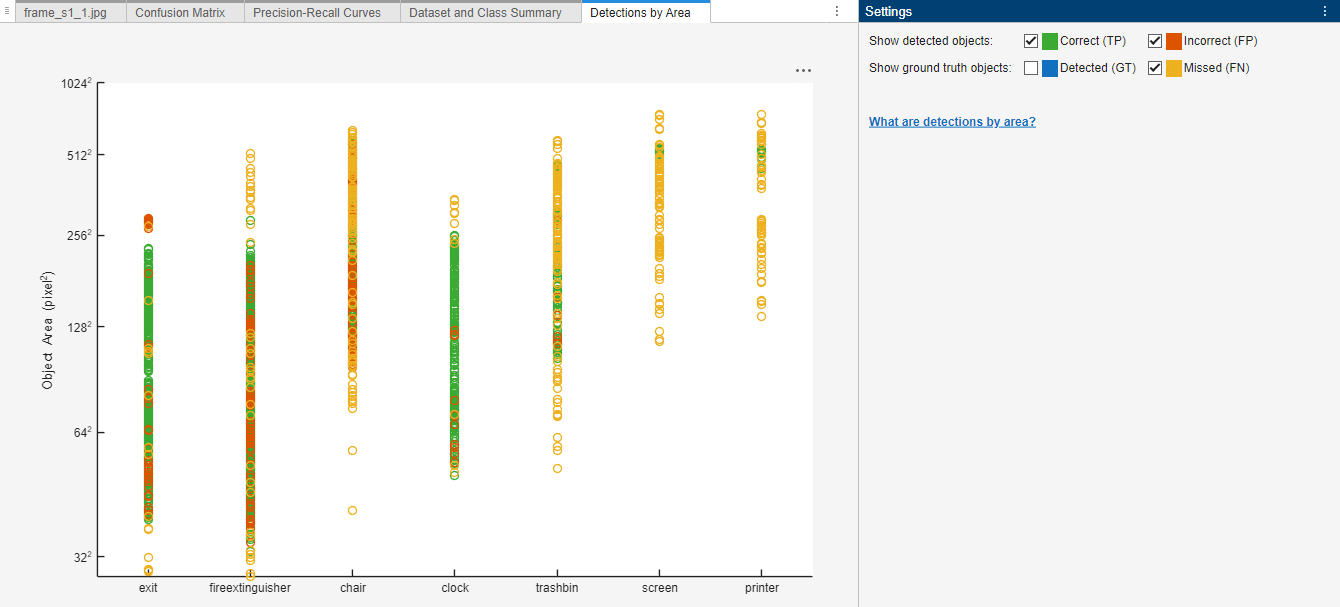Click the hamburger icon left of the tabs

point(7,12)
